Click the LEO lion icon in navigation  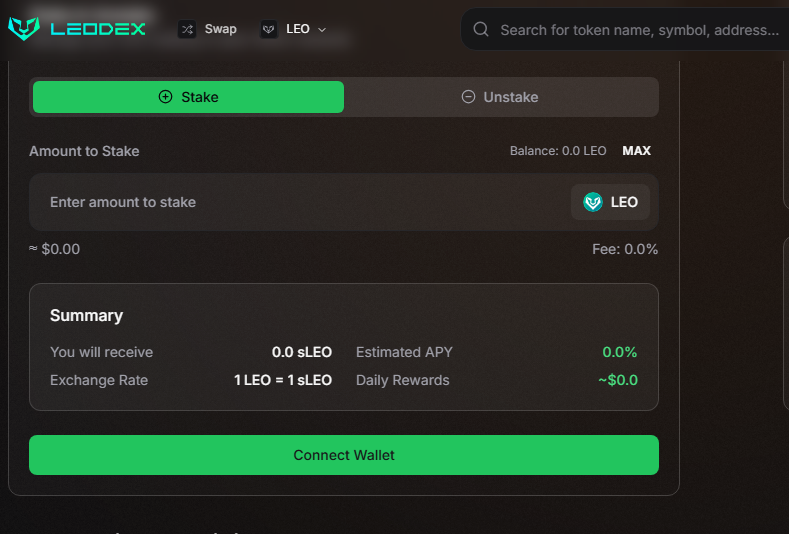(x=269, y=29)
